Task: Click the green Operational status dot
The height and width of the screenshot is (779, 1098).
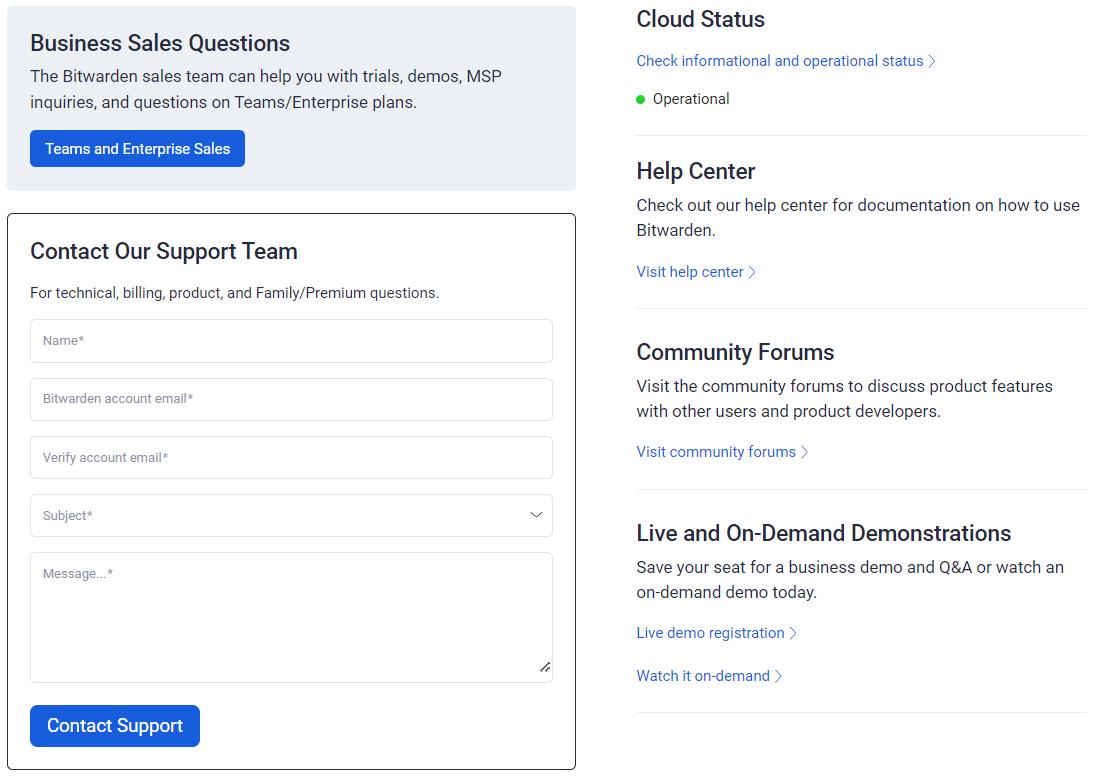Action: pos(640,99)
